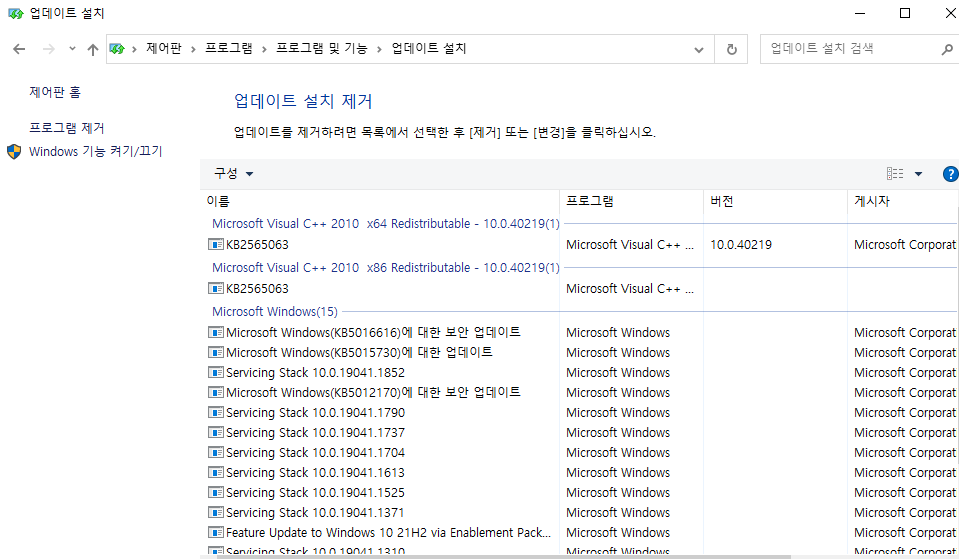Select Servicing Stack 10.0.19041.1737
The width and height of the screenshot is (959, 559).
click(x=316, y=432)
